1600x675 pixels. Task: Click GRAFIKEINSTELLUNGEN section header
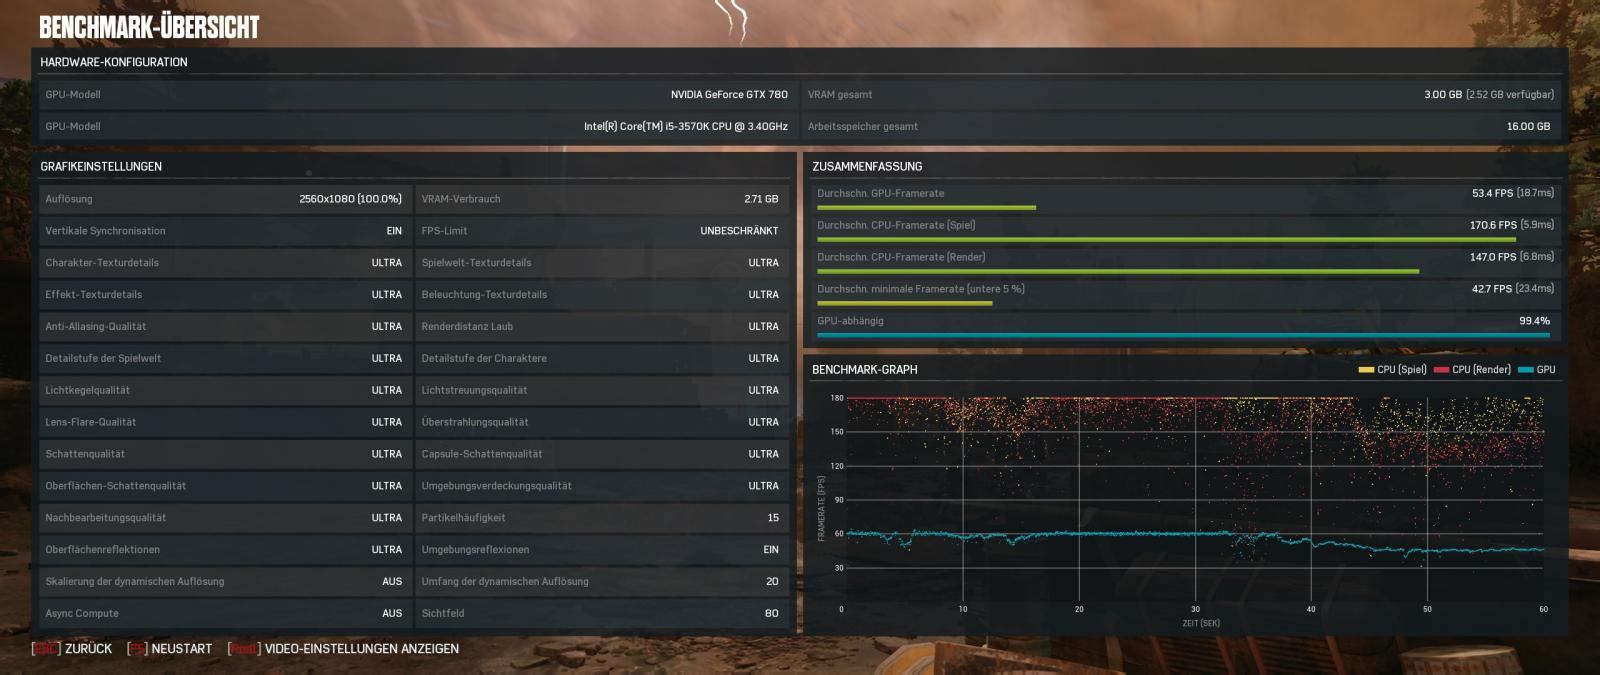[x=101, y=167]
